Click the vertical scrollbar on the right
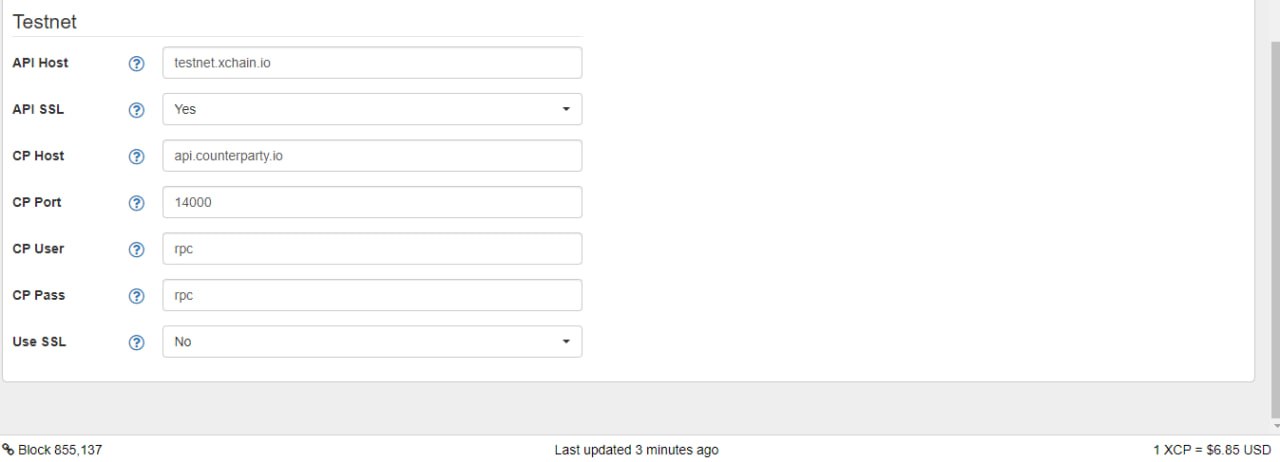Screen dimensions: 1280x462 point(1274,228)
